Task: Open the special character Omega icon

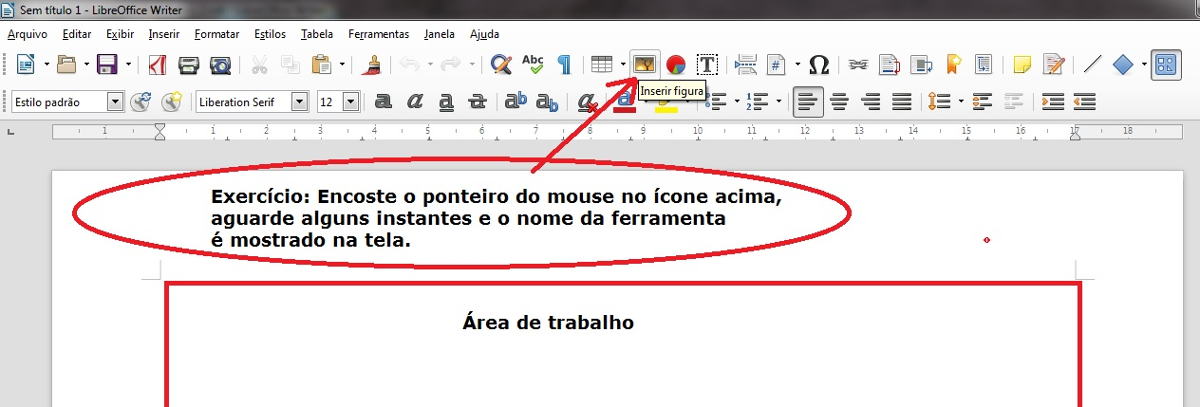Action: pyautogui.click(x=818, y=65)
